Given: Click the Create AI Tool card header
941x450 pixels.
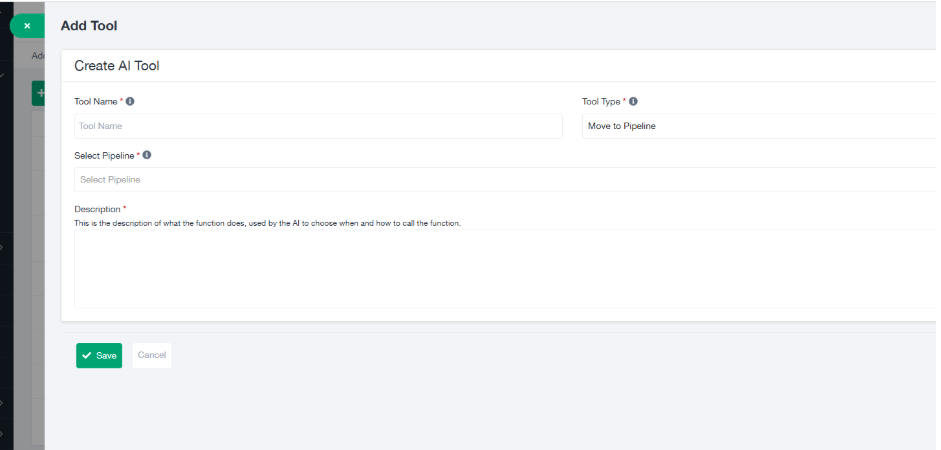Looking at the screenshot, I should click(x=117, y=66).
